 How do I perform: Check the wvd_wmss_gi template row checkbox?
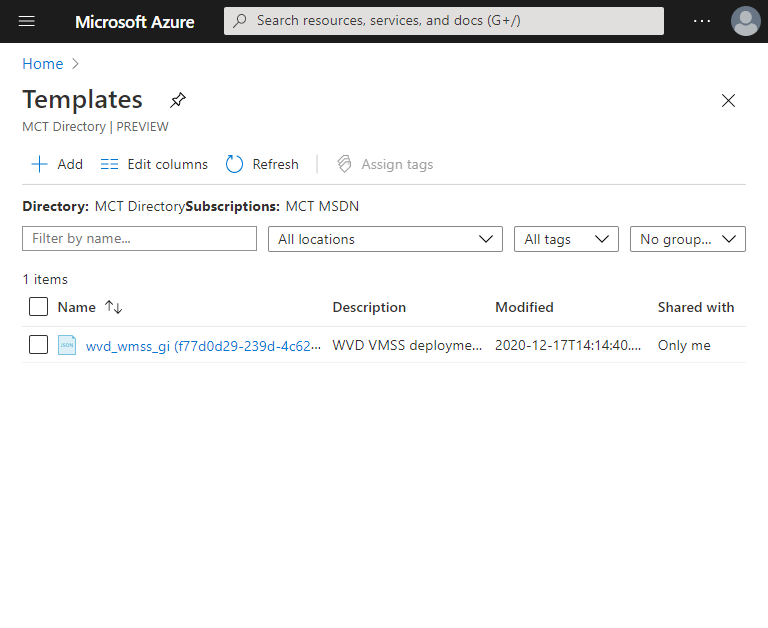pos(38,345)
